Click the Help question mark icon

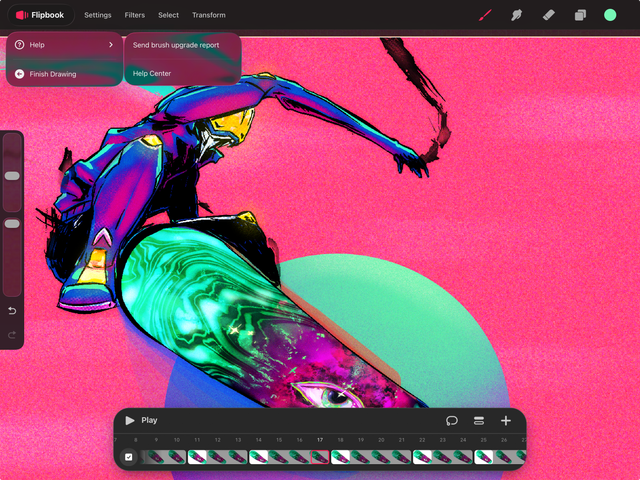coord(19,45)
